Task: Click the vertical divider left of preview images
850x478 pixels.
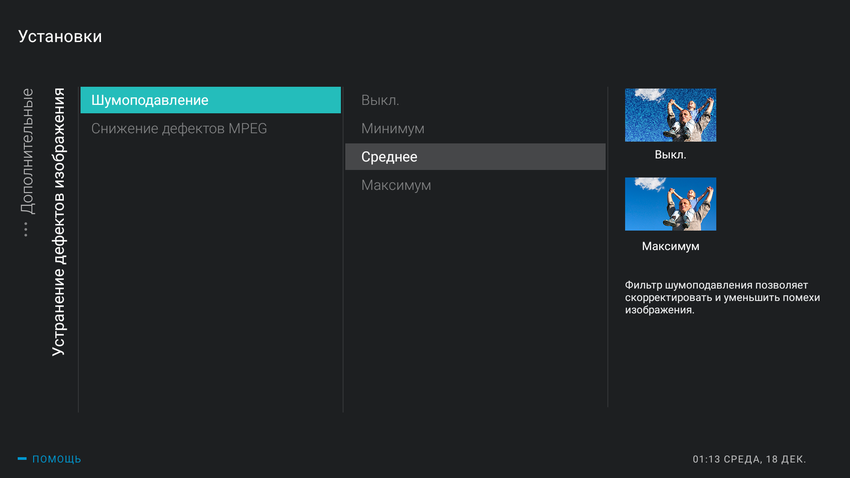Action: coord(608,250)
